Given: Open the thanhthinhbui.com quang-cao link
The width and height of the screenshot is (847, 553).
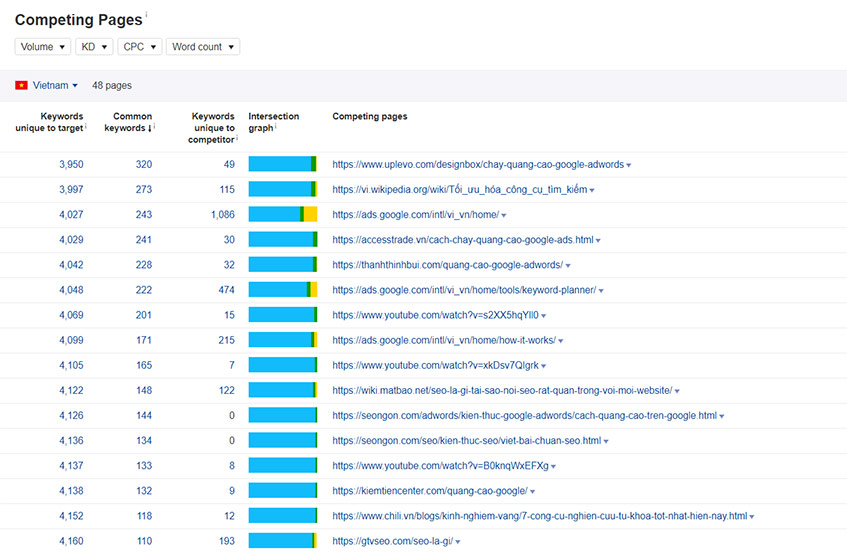Looking at the screenshot, I should tap(448, 265).
